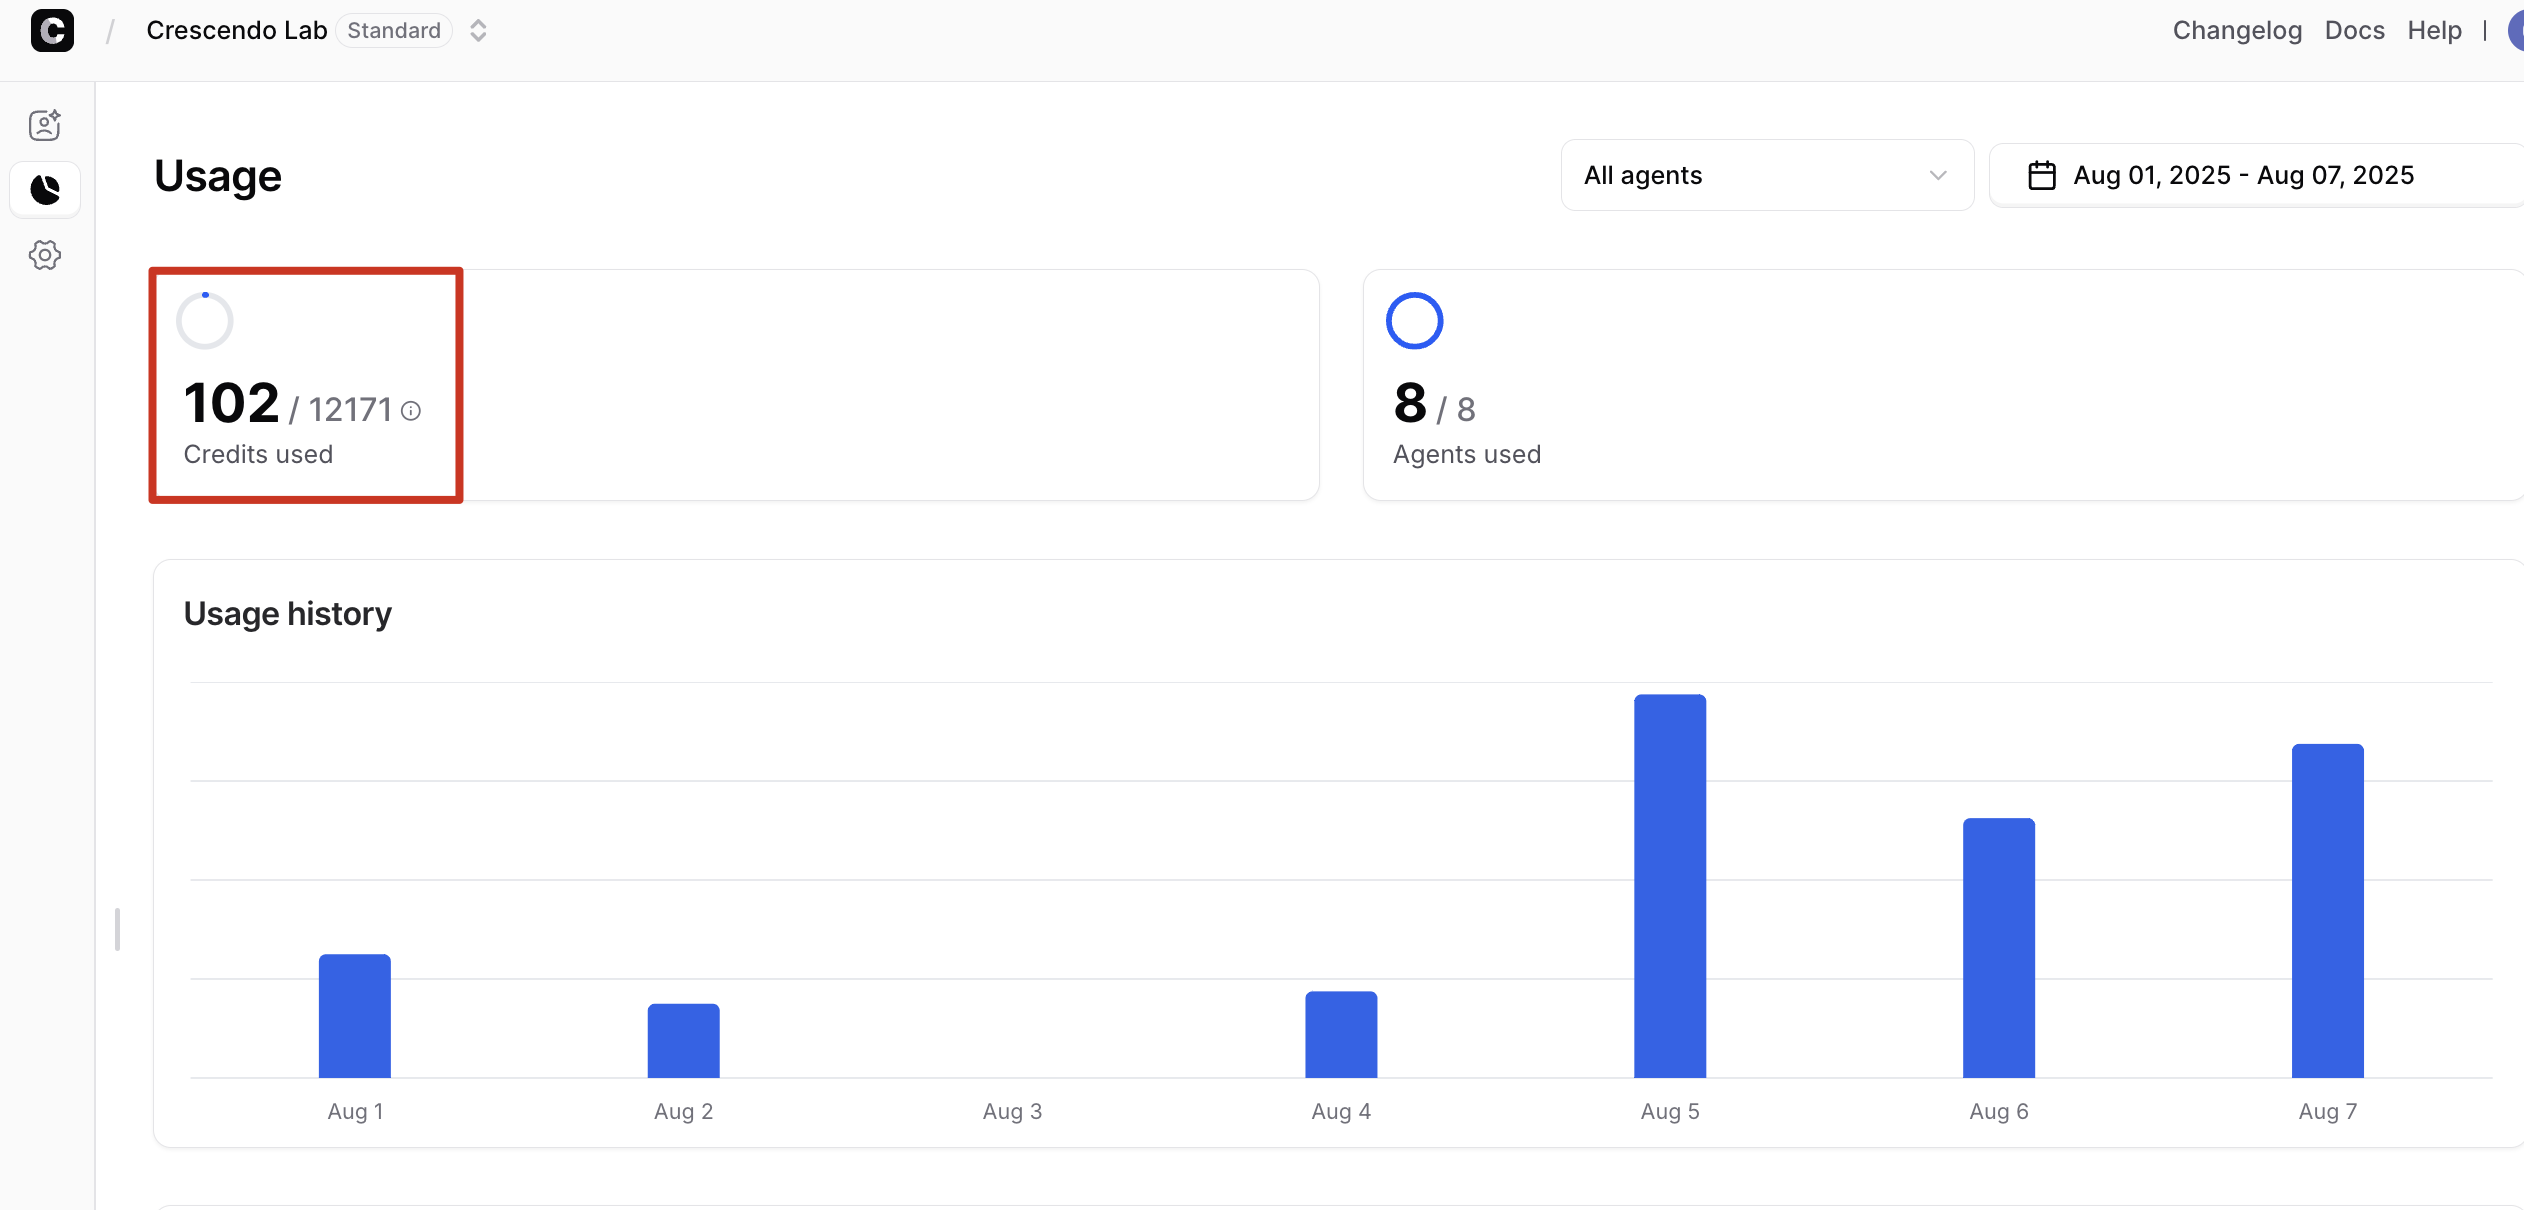Click the Agents used label
The width and height of the screenshot is (2524, 1210).
coord(1467,455)
